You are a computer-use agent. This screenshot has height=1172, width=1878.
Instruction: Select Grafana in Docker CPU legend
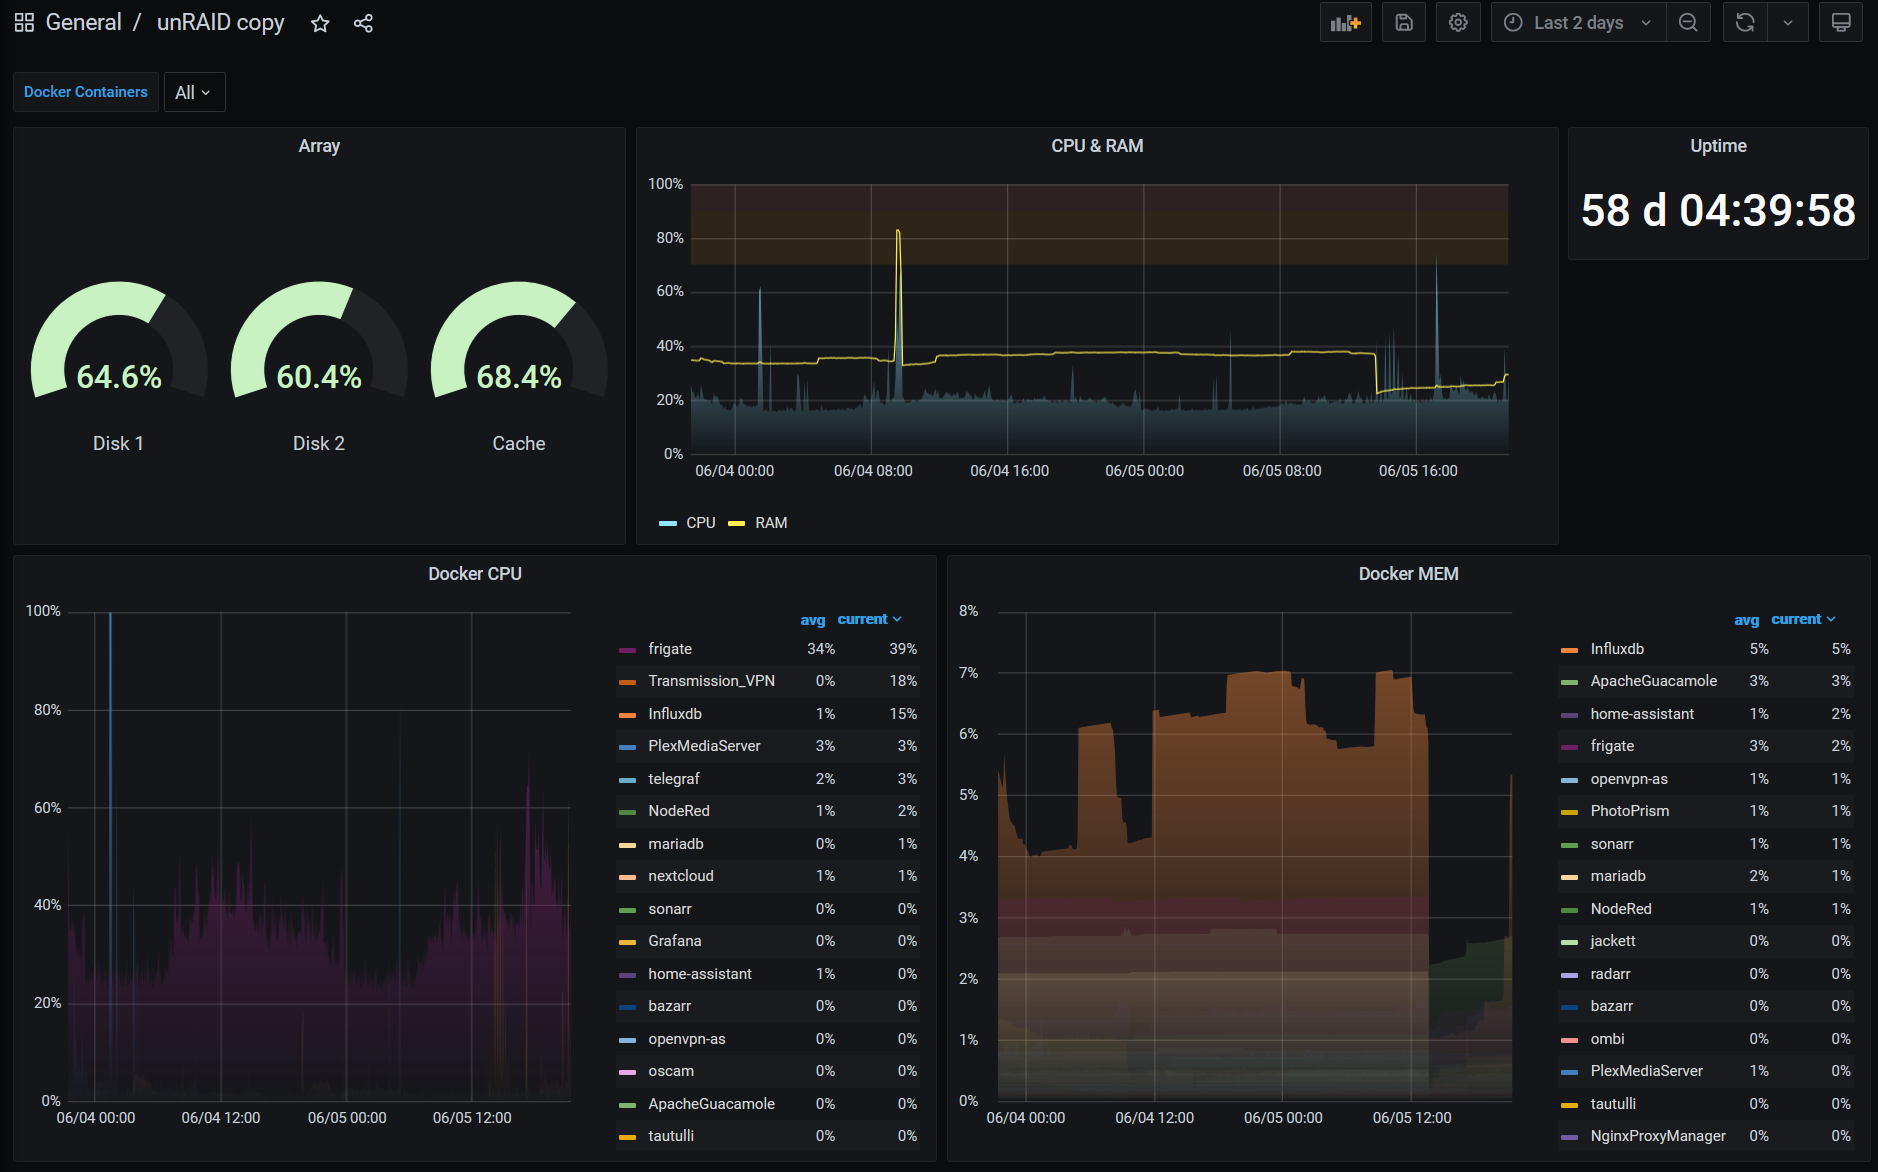point(674,941)
